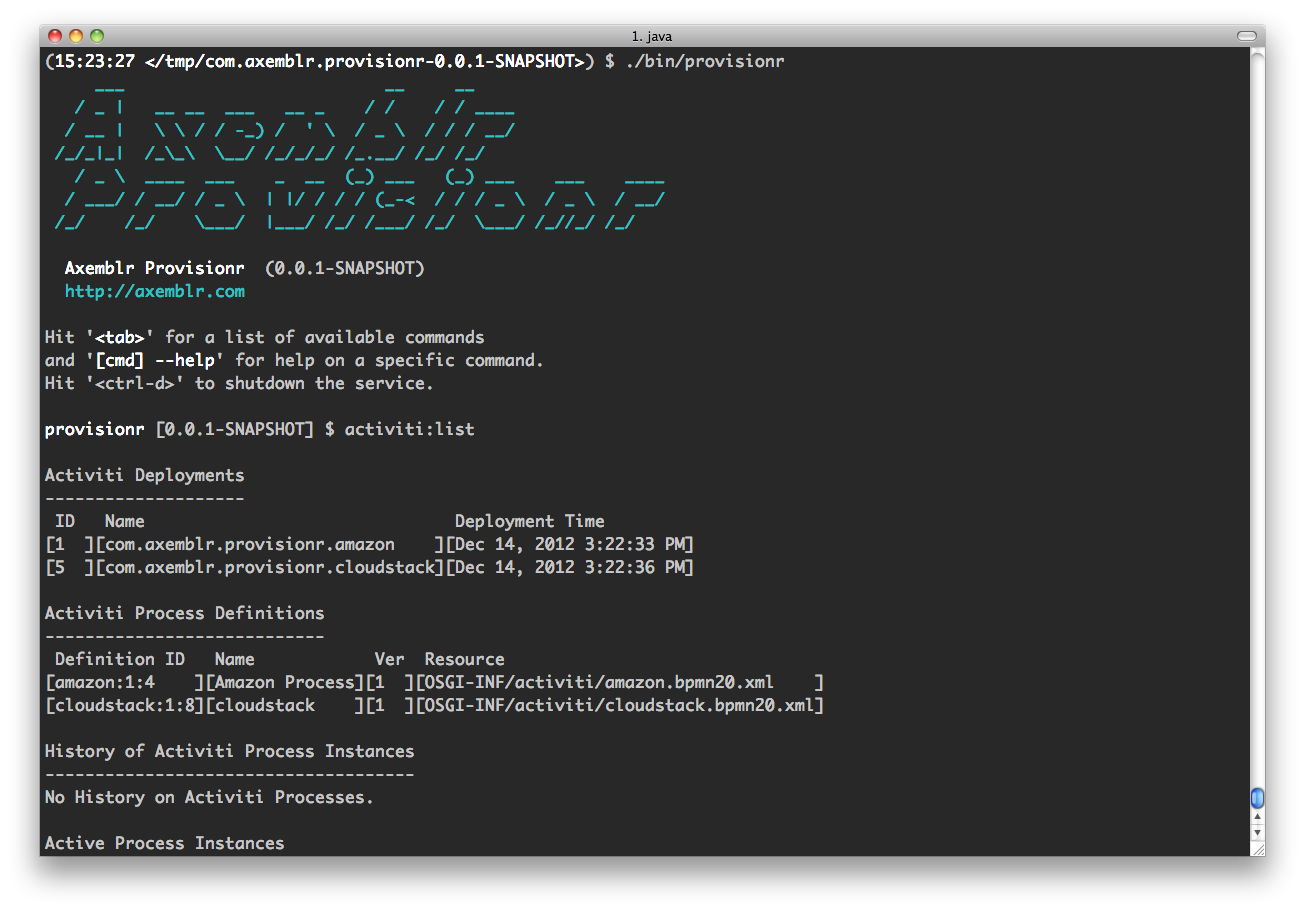Click '(0.0.1-SNAPSHOT)' after Axemblr Provisionr
This screenshot has height=911, width=1305.
click(x=345, y=269)
